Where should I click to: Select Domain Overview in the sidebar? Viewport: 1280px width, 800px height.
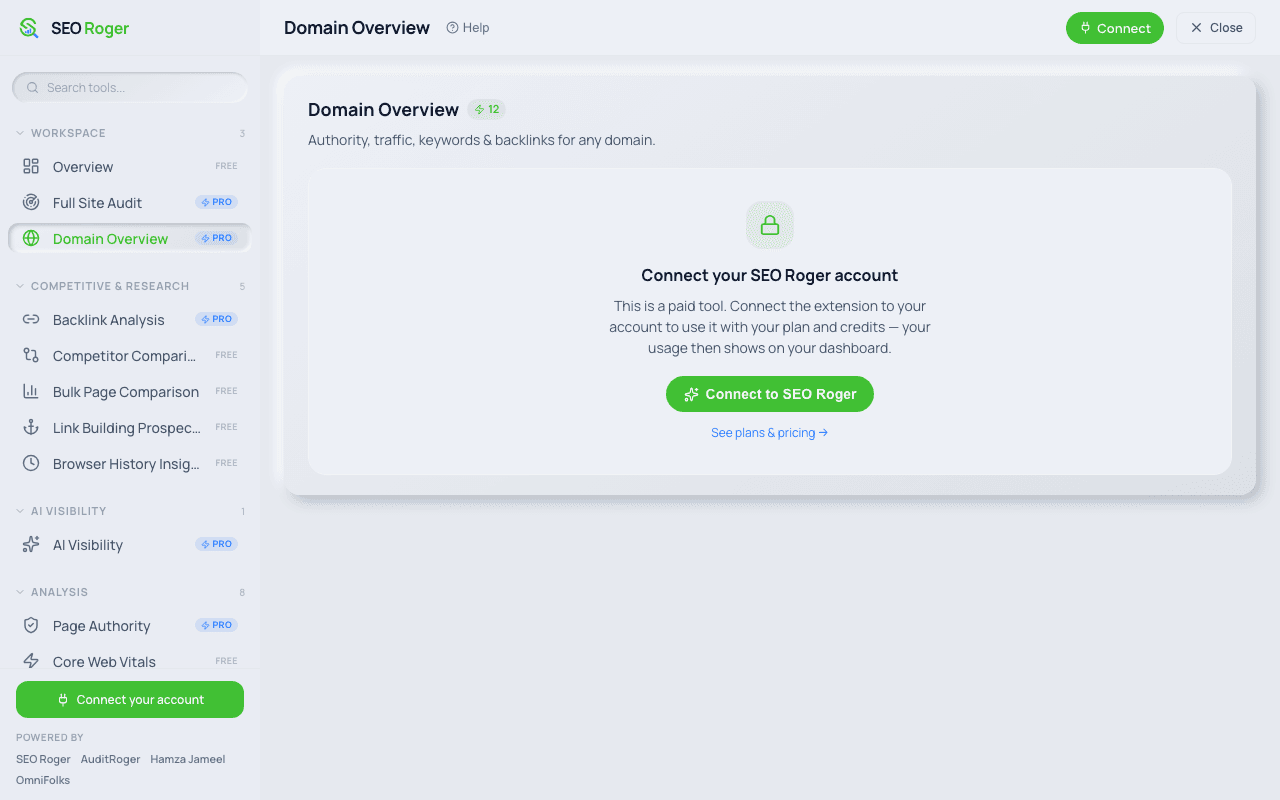pyautogui.click(x=130, y=238)
